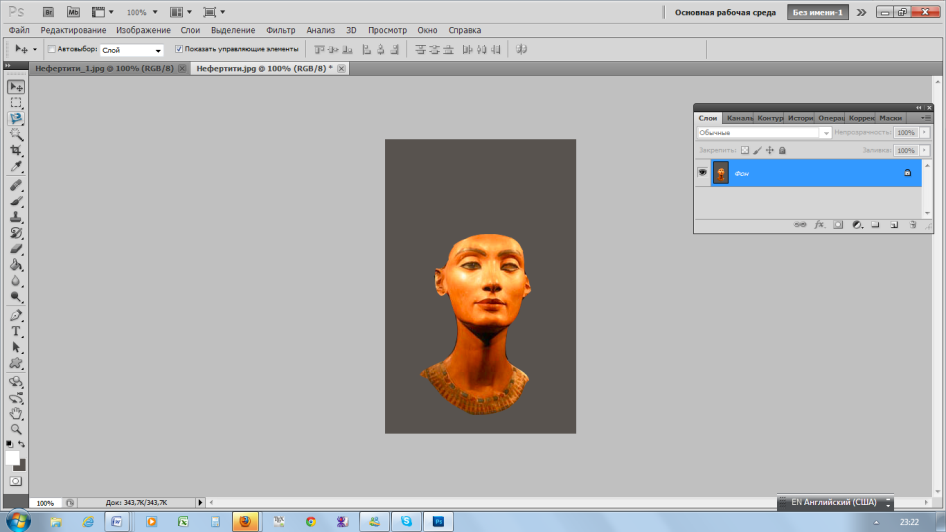Open the blend mode Обычные dropdown

click(764, 133)
